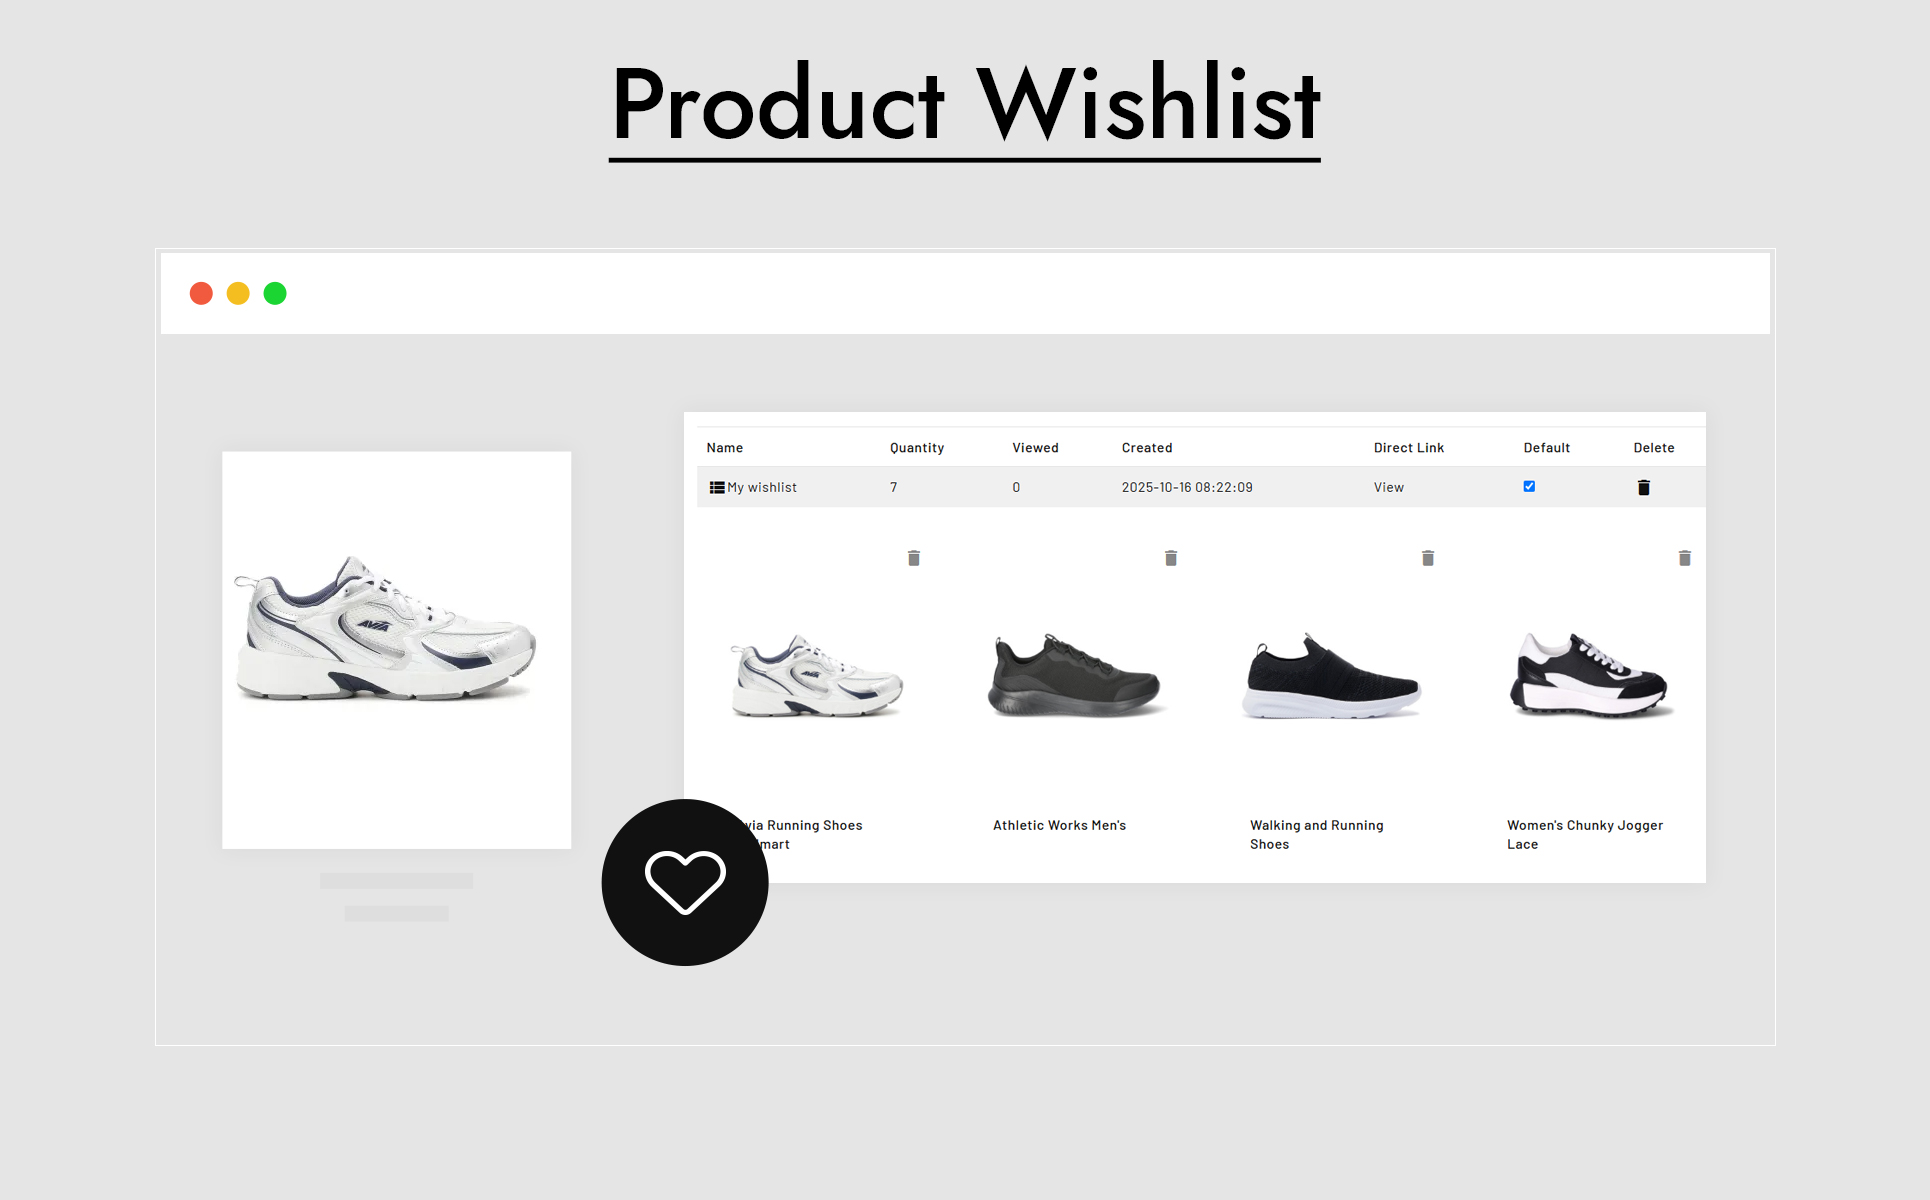
Task: Open the Women's Chunky Jogger Lace title
Action: point(1585,835)
